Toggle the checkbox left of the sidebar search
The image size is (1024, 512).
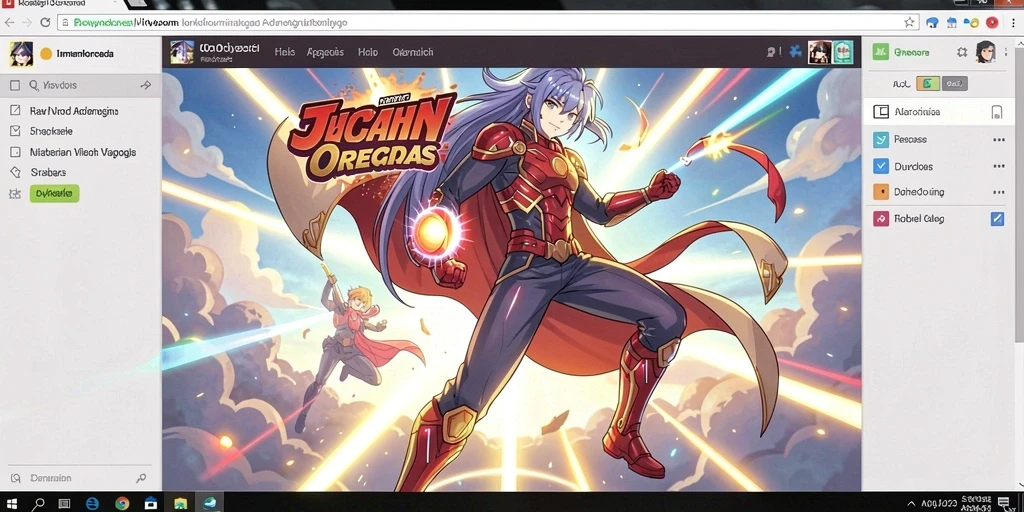tap(16, 86)
